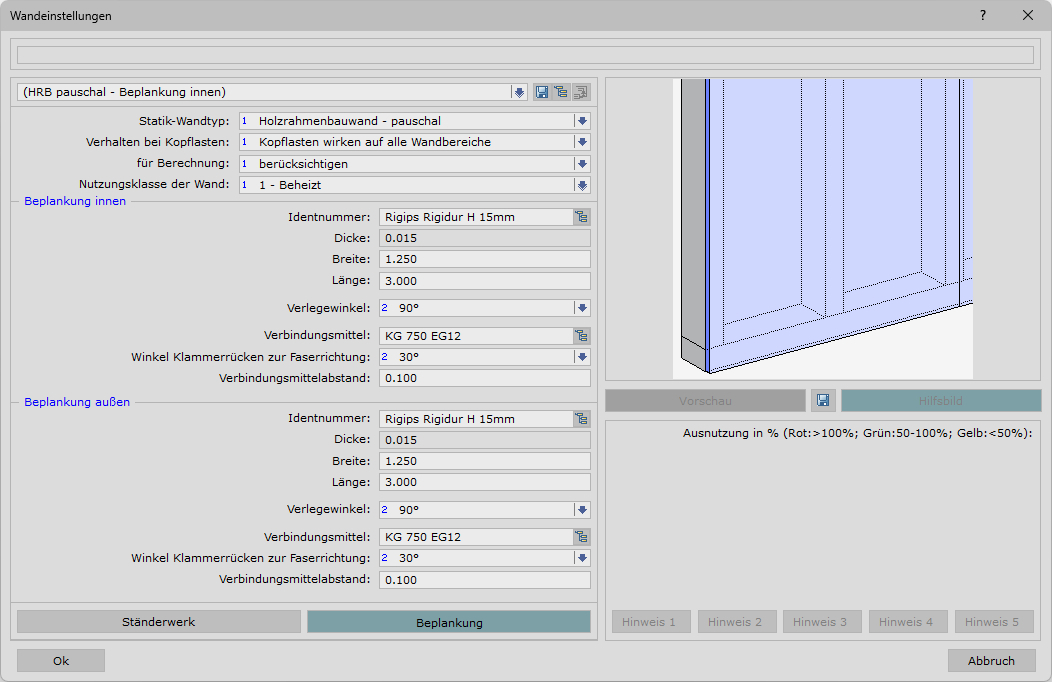Switch the preview to Hilfsbild

[x=940, y=401]
